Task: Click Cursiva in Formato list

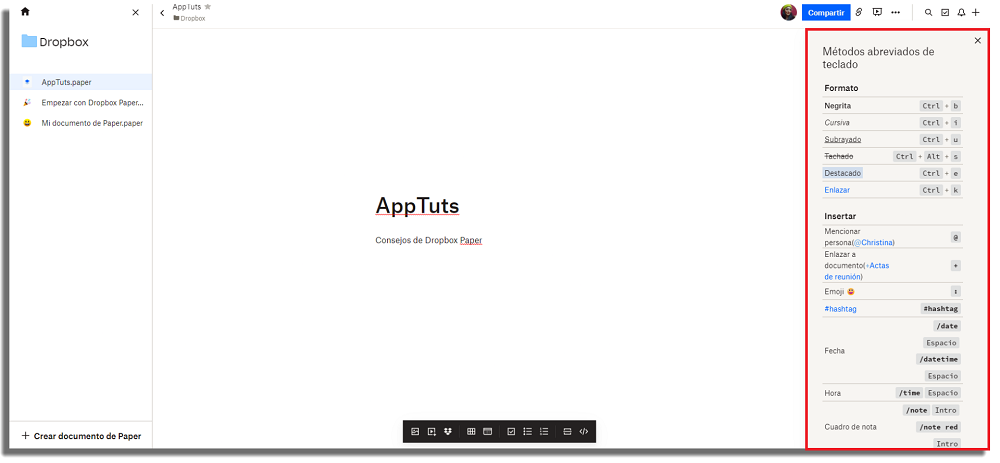Action: [837, 122]
